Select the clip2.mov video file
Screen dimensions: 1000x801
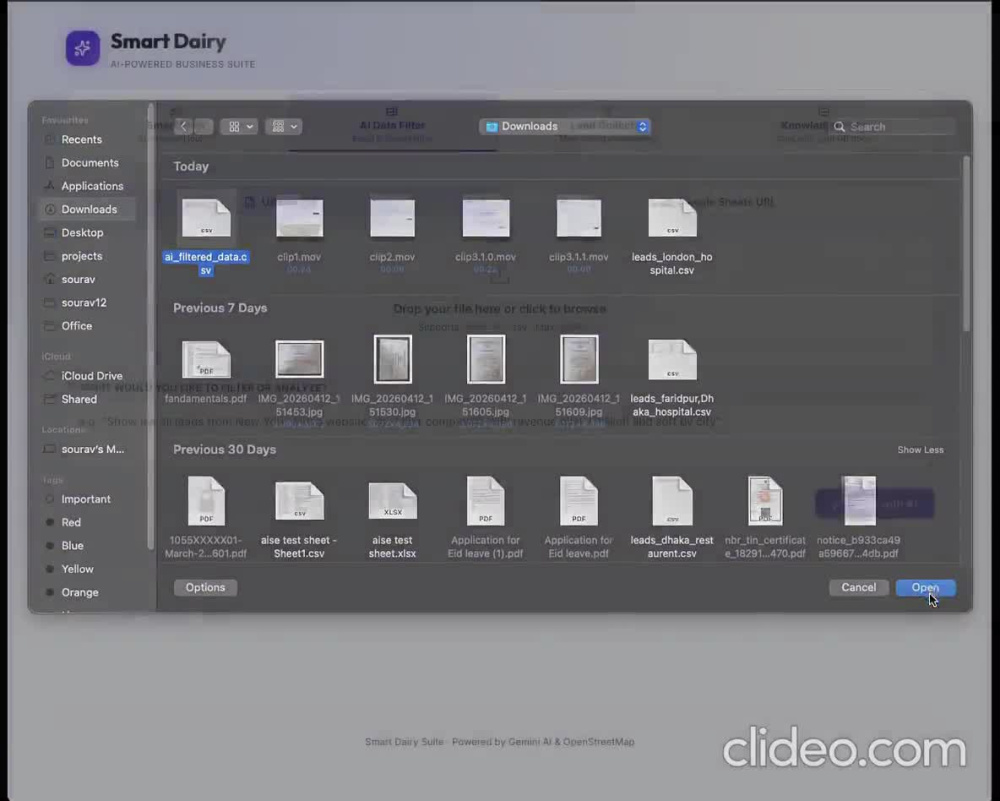392,217
